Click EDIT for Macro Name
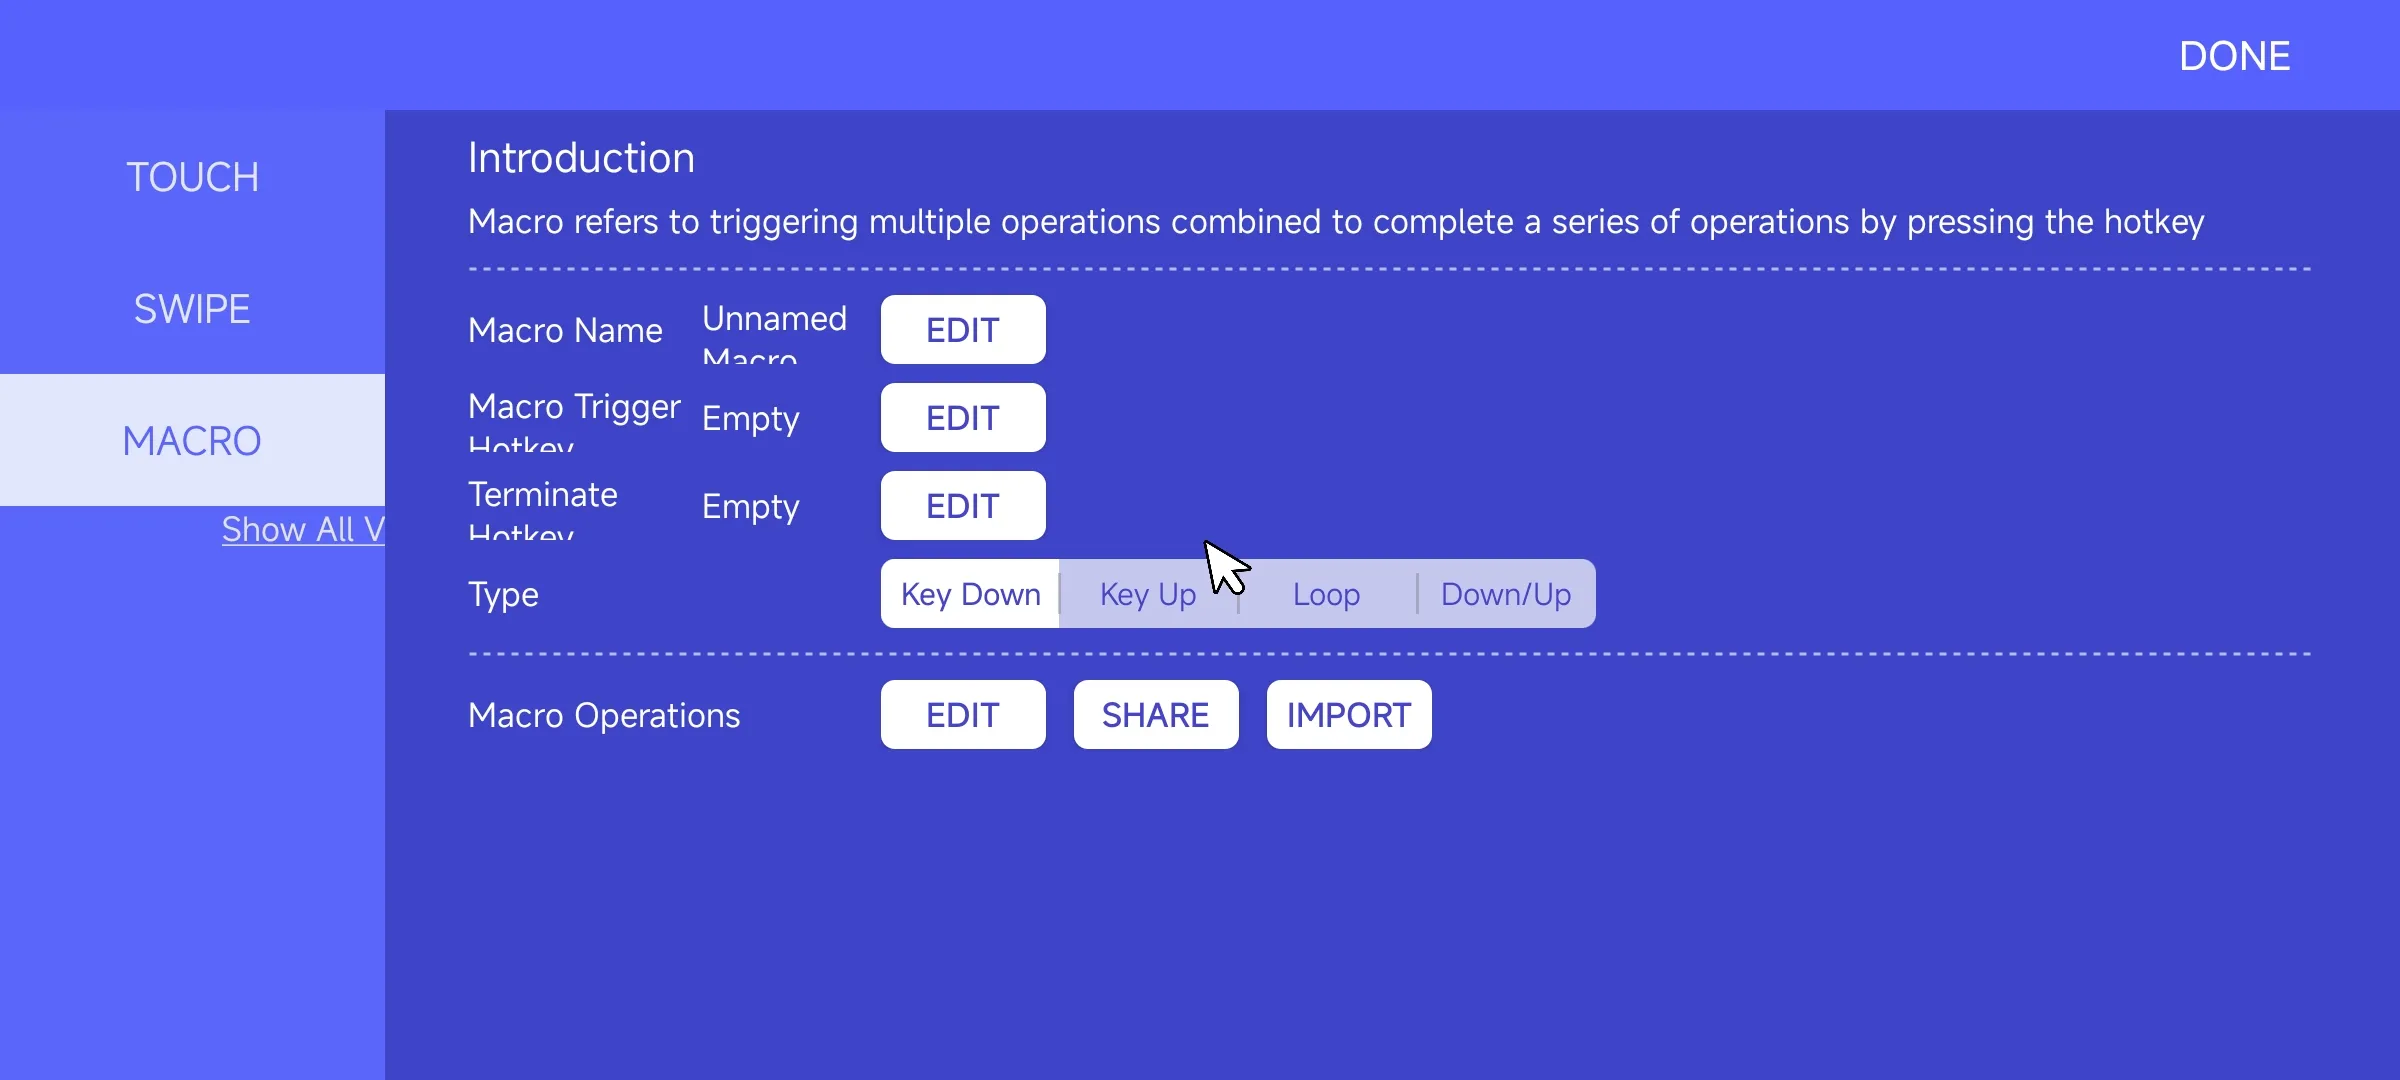 tap(963, 329)
